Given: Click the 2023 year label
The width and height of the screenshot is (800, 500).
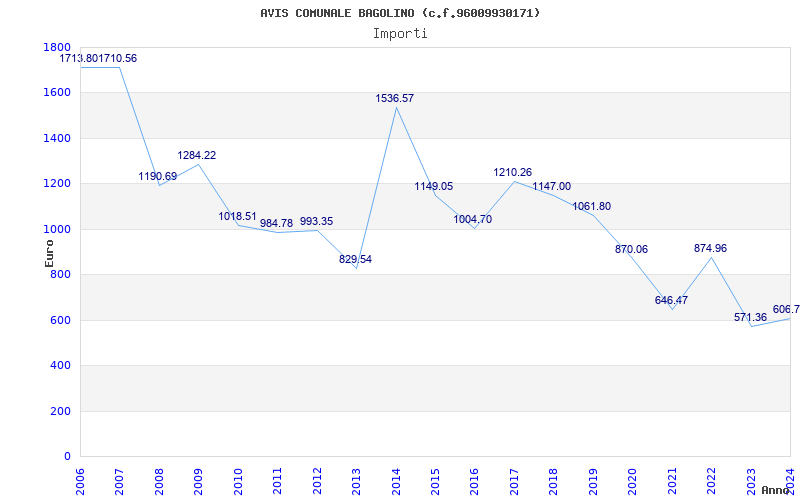Looking at the screenshot, I should coord(751,481).
